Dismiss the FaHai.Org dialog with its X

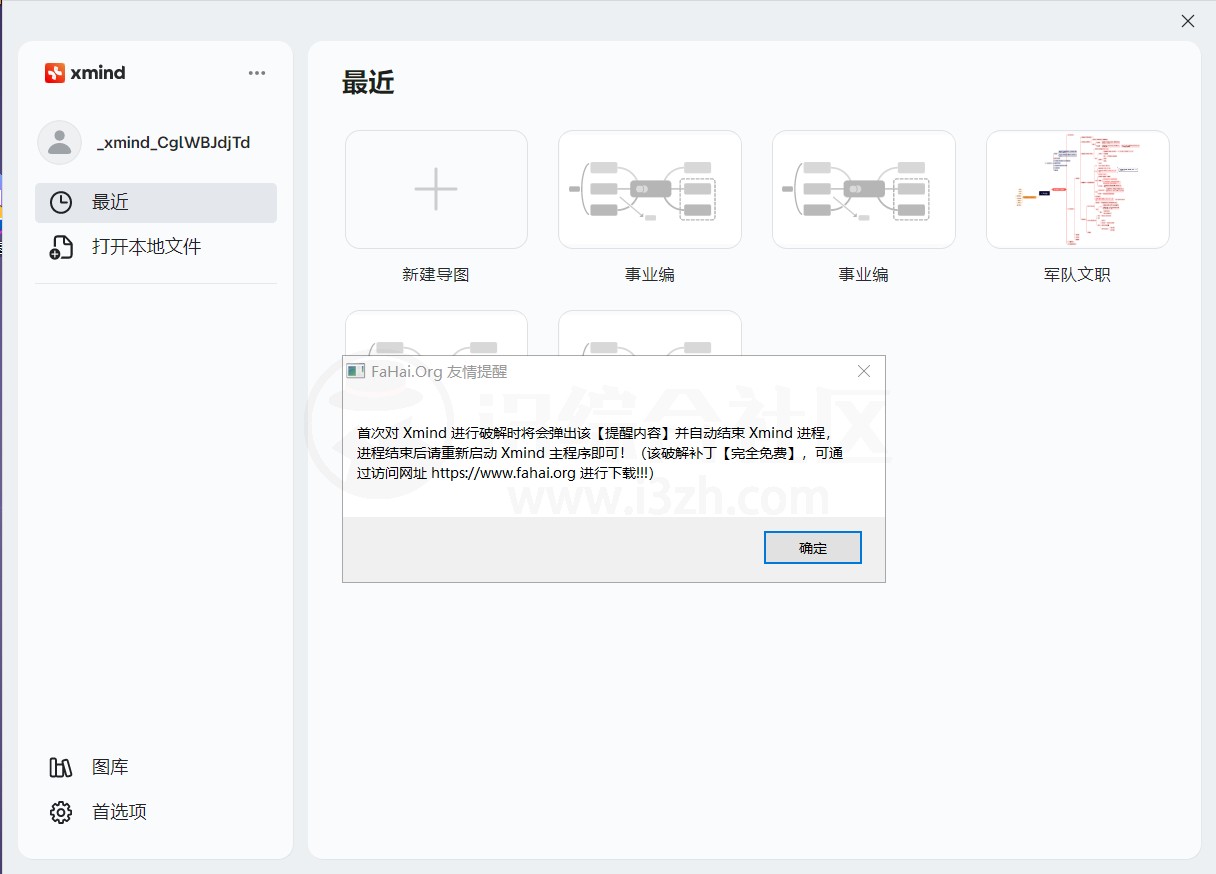pos(863,370)
